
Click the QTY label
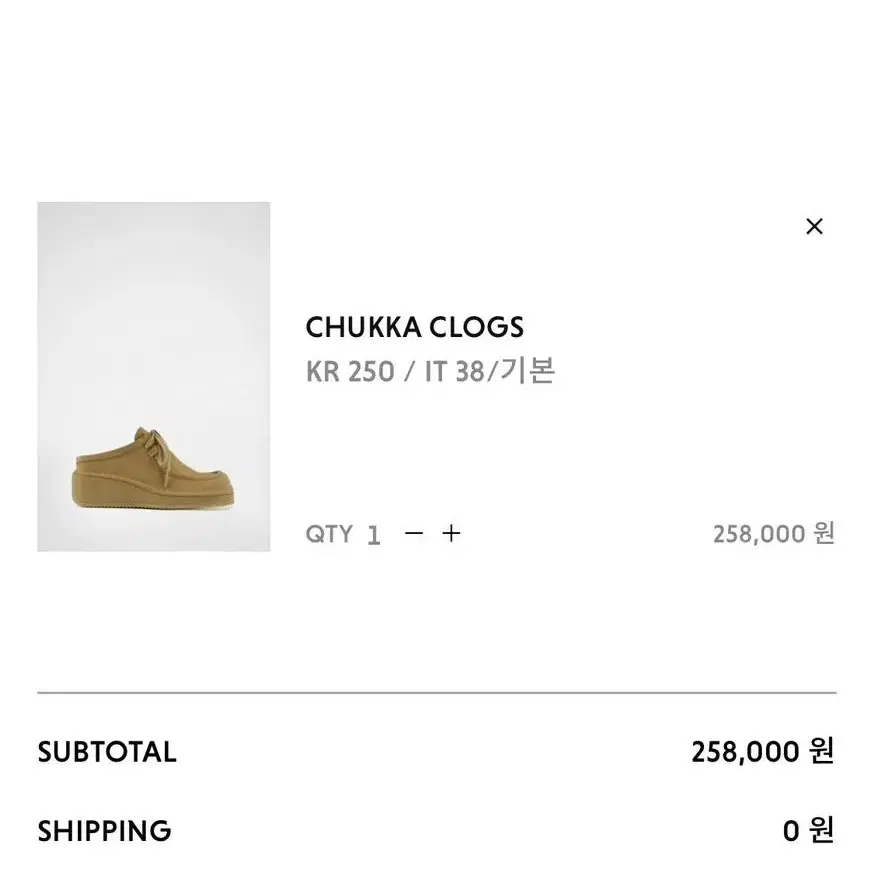(x=329, y=534)
